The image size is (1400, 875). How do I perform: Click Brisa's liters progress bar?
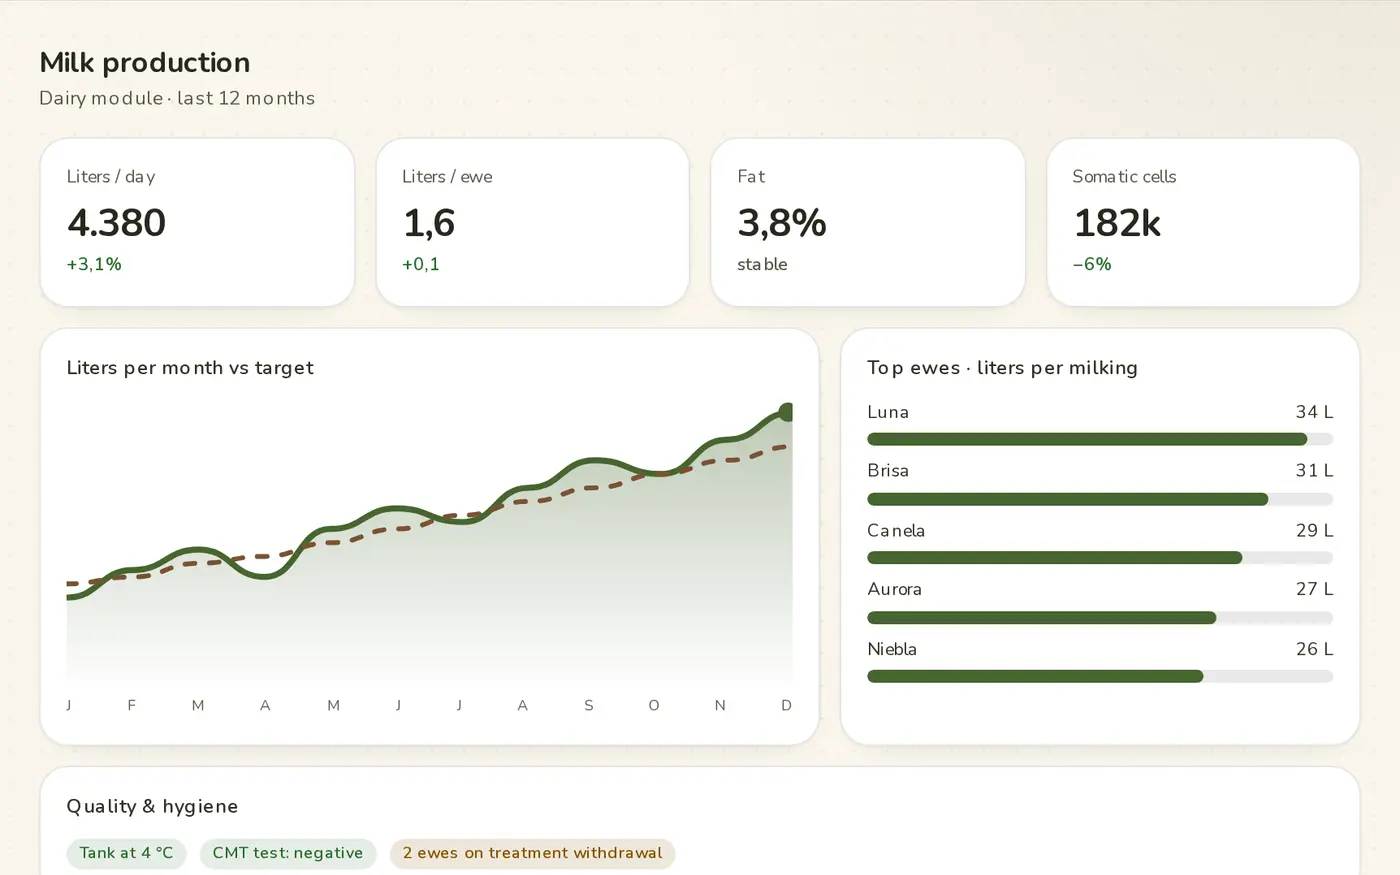(1100, 499)
